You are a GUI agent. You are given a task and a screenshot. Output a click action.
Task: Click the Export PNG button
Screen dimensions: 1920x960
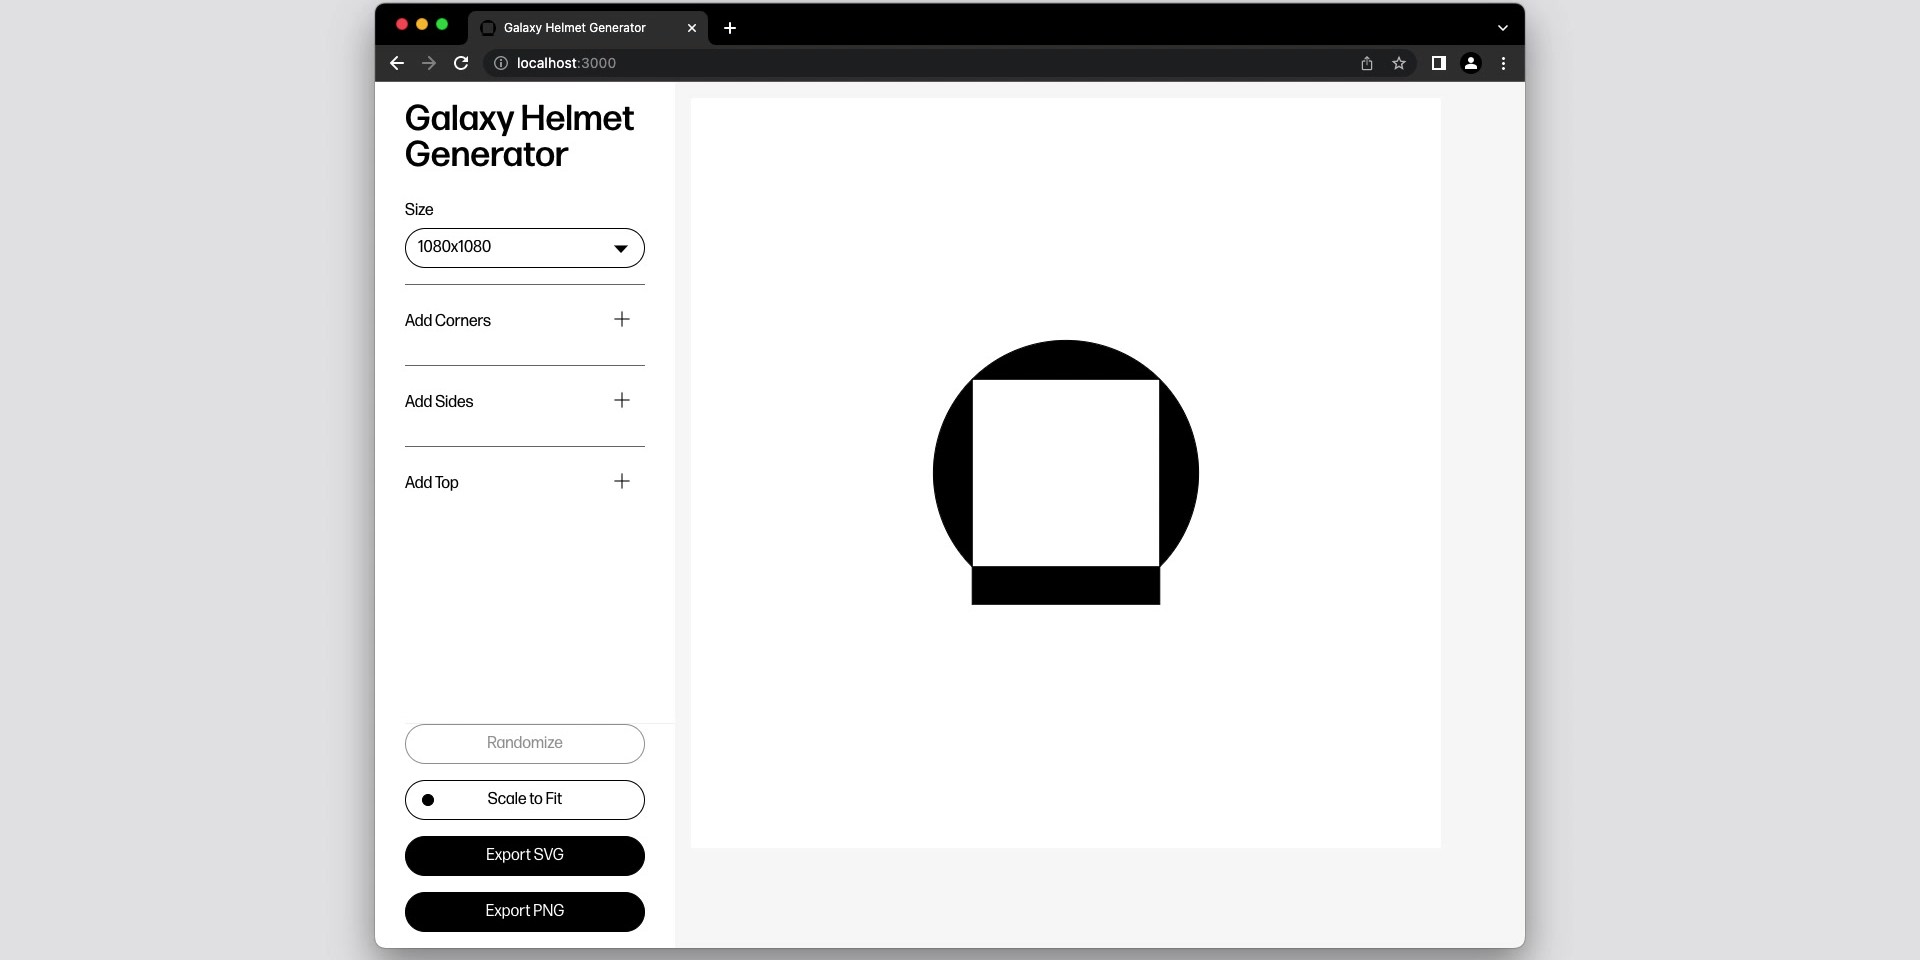click(x=524, y=911)
